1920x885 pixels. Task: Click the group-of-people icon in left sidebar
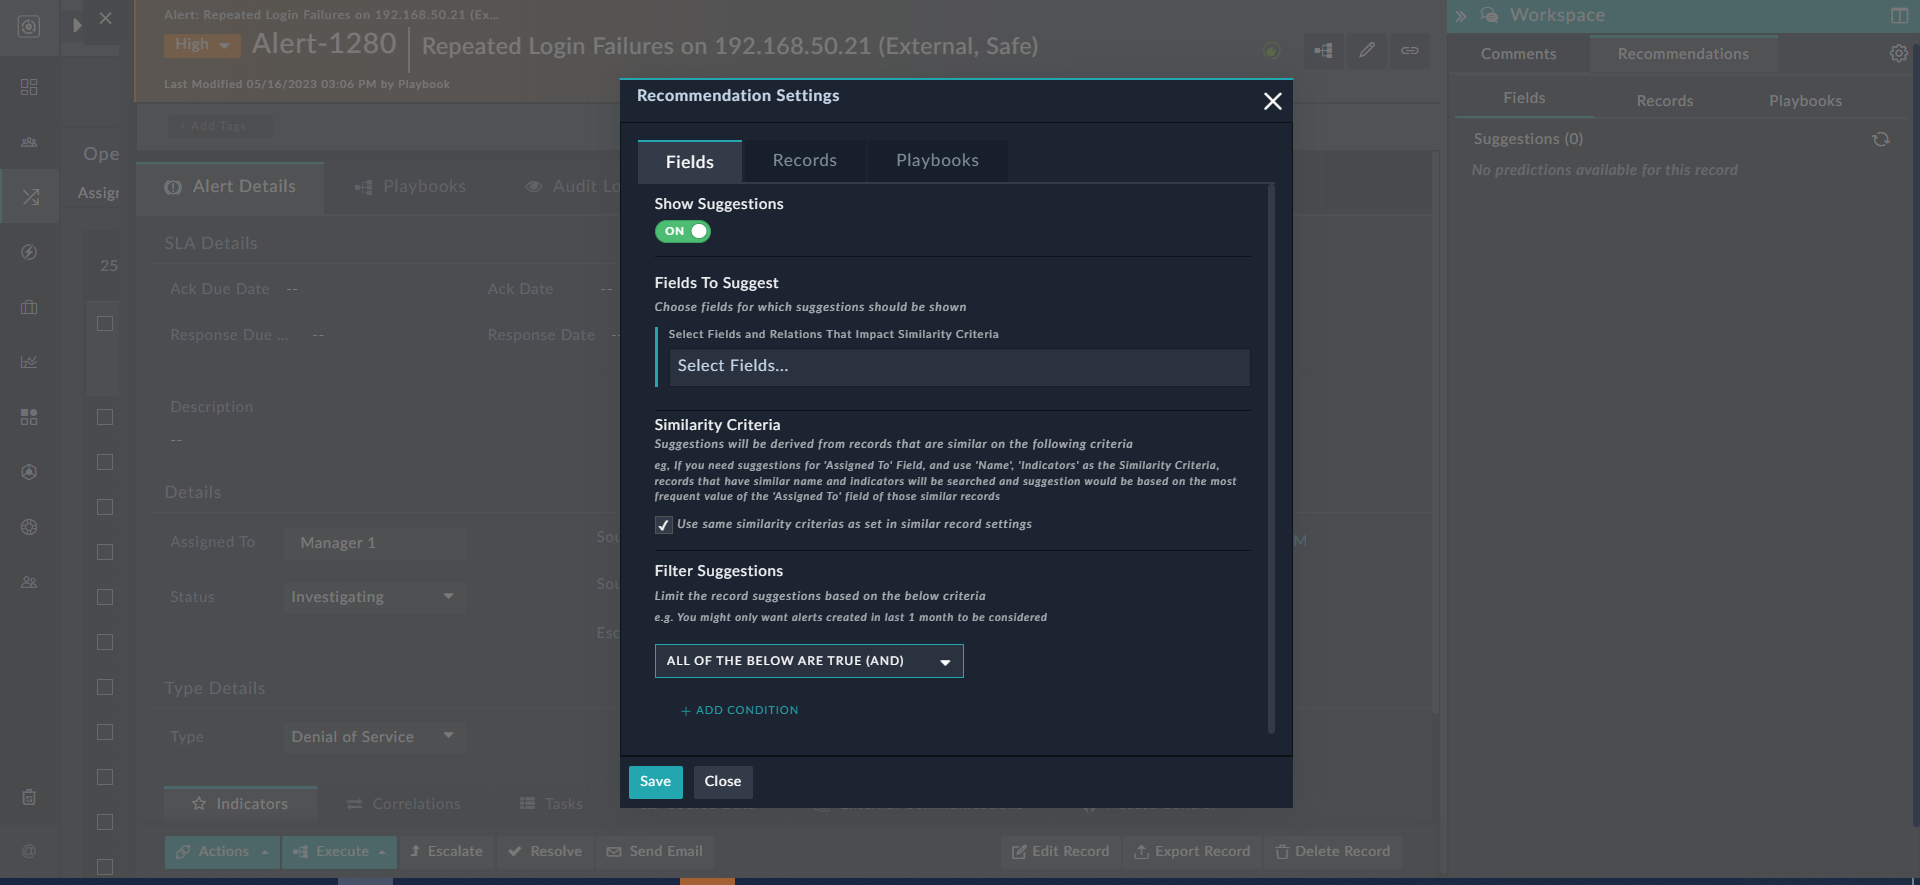[29, 142]
